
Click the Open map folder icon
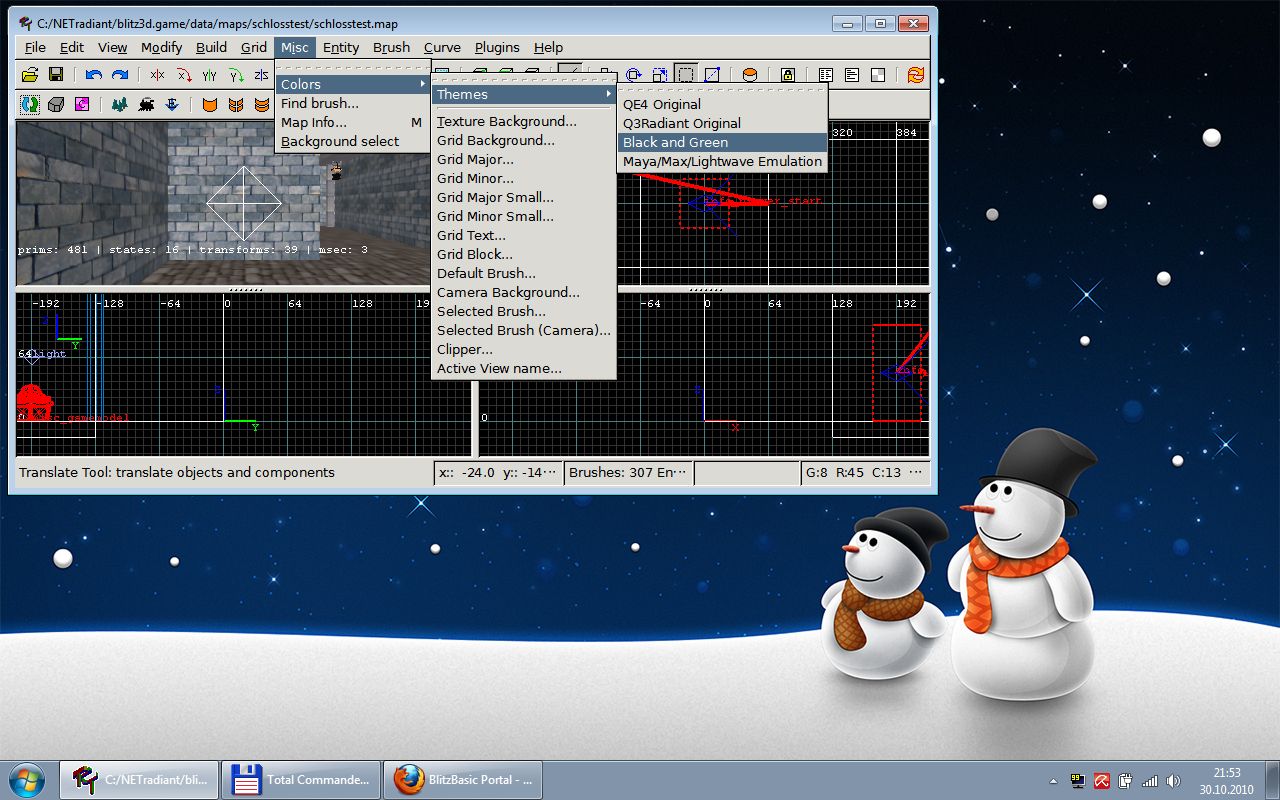click(x=30, y=75)
